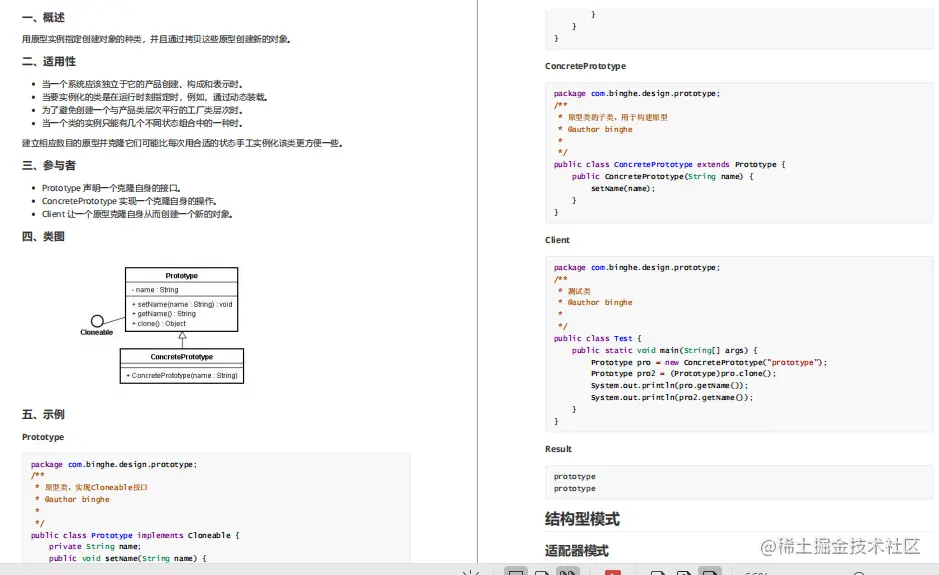
Task: Click code line "public void setName(String name) {"
Action: 128,558
